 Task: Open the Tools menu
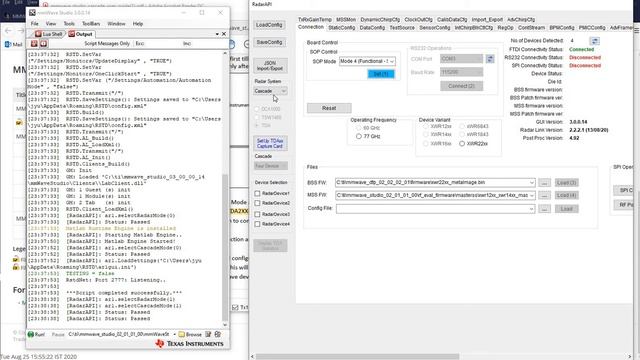[x=69, y=24]
